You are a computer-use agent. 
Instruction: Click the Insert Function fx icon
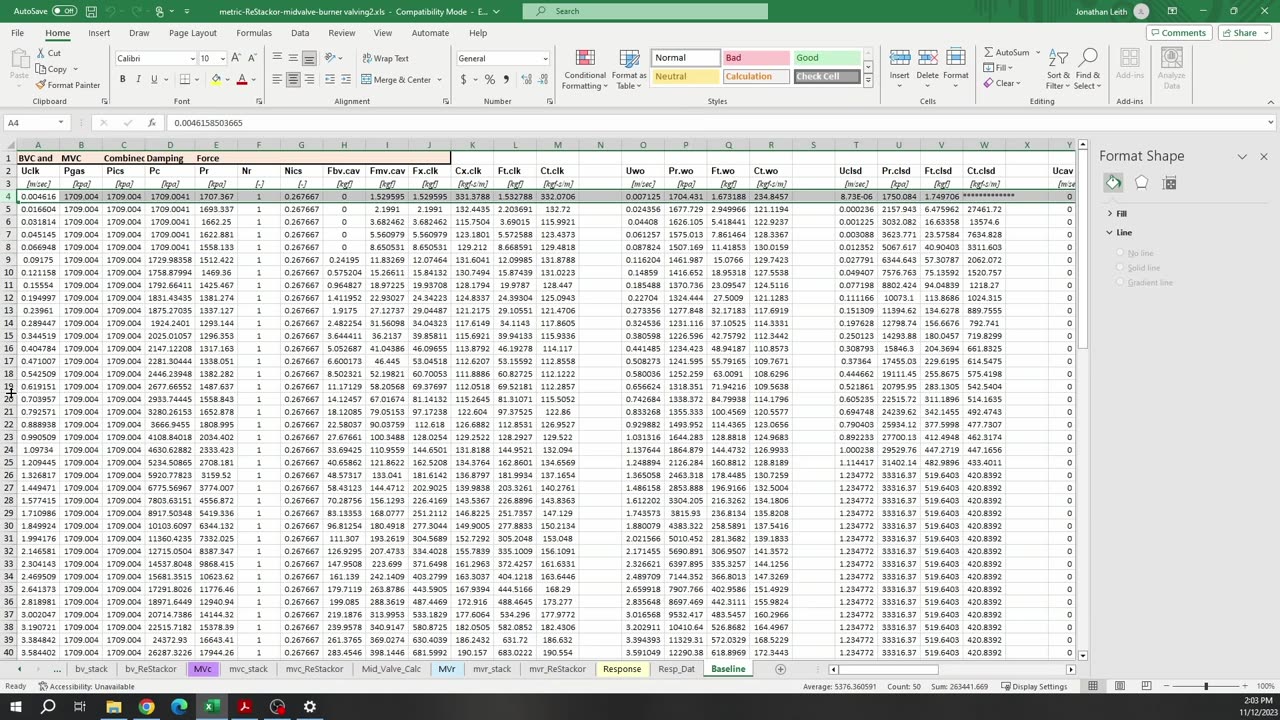151,122
